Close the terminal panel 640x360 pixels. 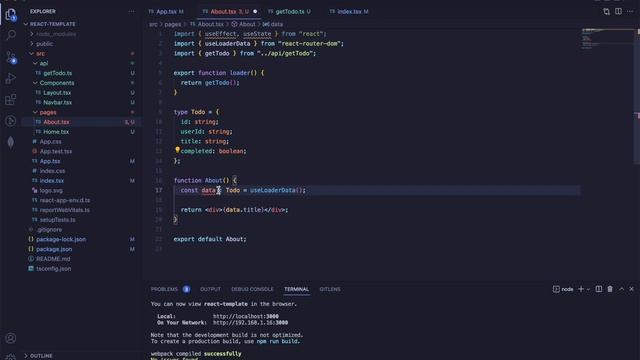click(631, 289)
